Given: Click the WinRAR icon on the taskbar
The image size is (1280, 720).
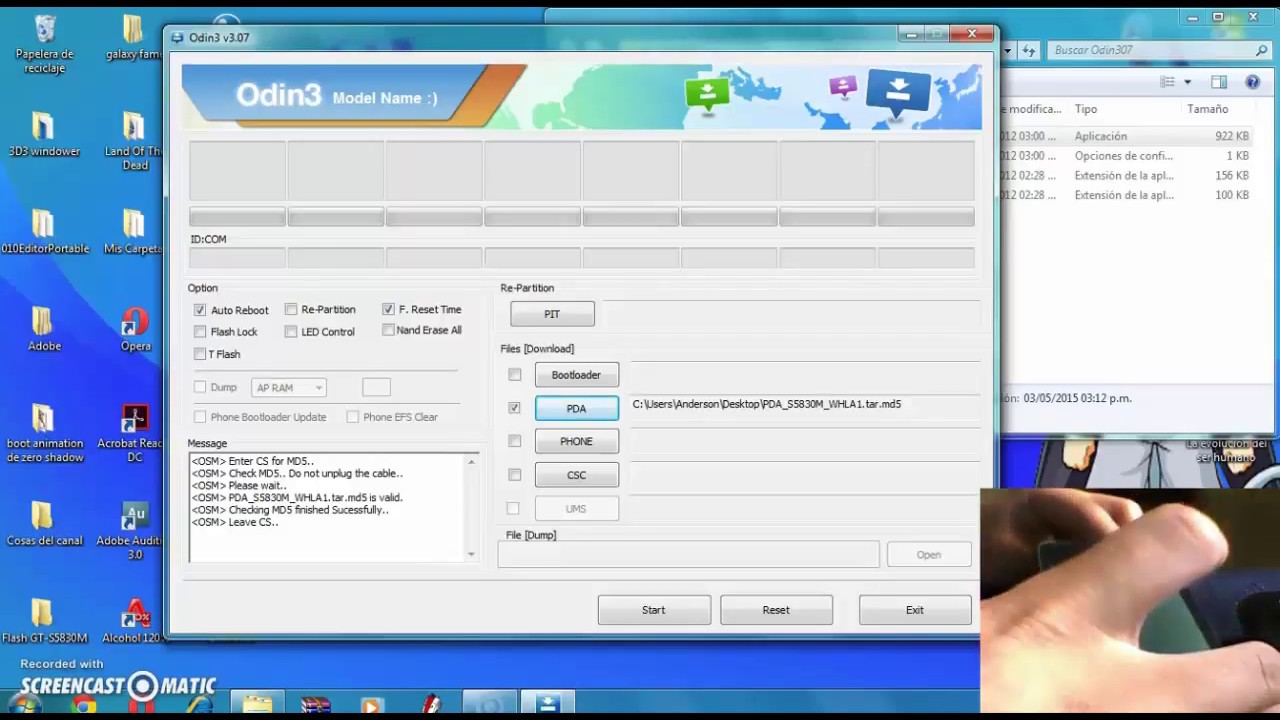Looking at the screenshot, I should point(315,705).
